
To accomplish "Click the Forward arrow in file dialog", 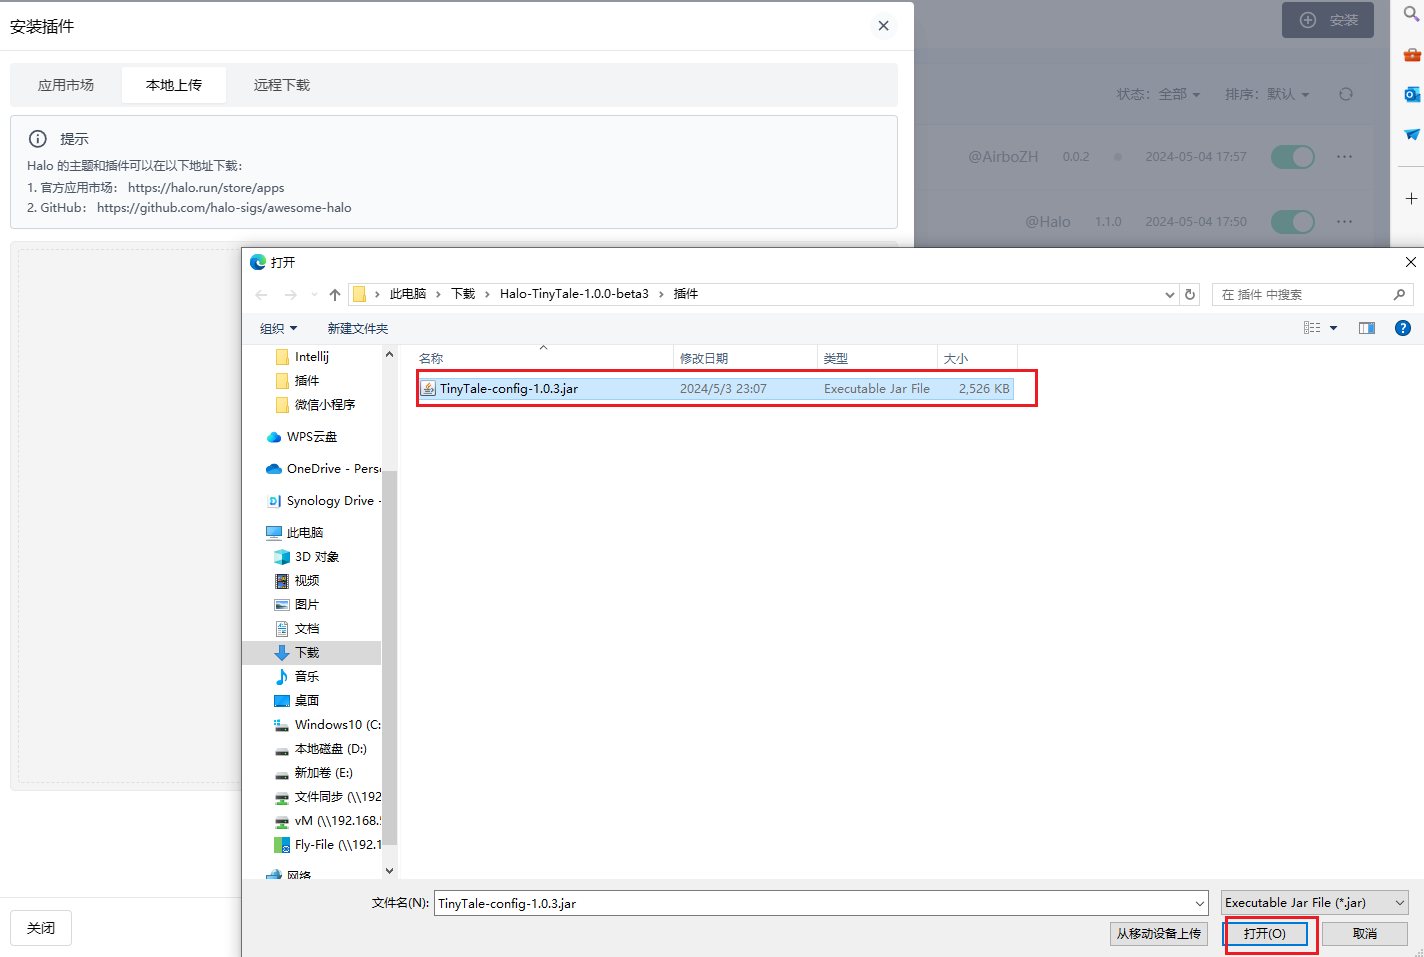I will click(x=290, y=294).
